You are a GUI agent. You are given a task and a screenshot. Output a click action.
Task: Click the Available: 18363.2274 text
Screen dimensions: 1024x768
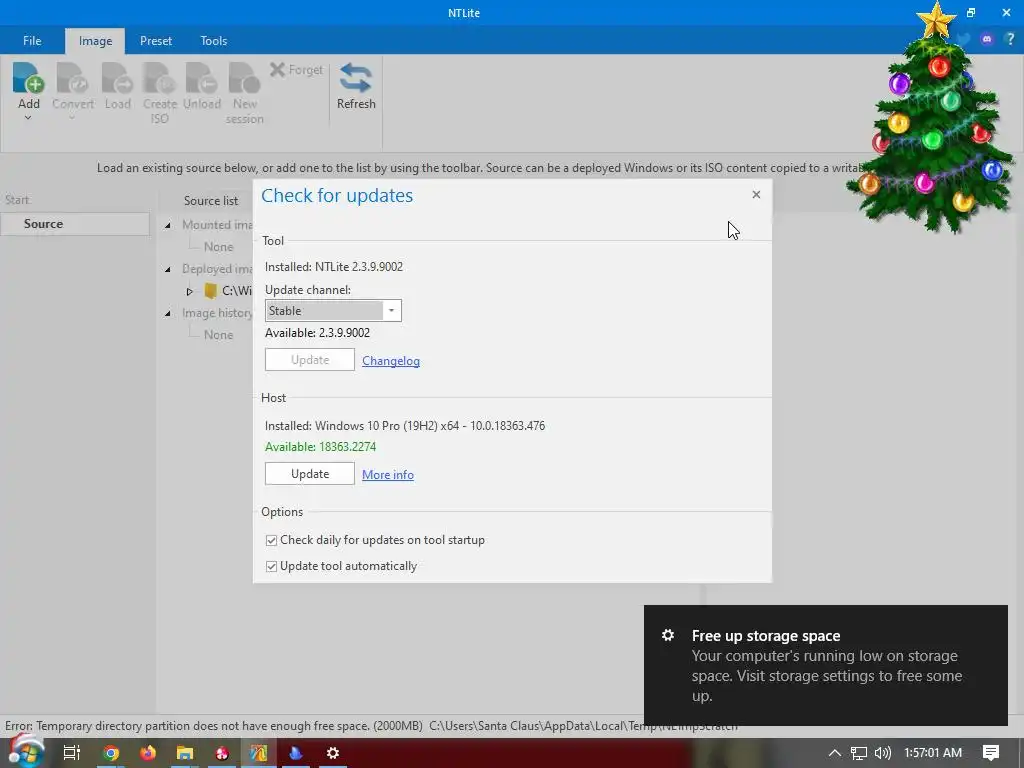tap(320, 447)
